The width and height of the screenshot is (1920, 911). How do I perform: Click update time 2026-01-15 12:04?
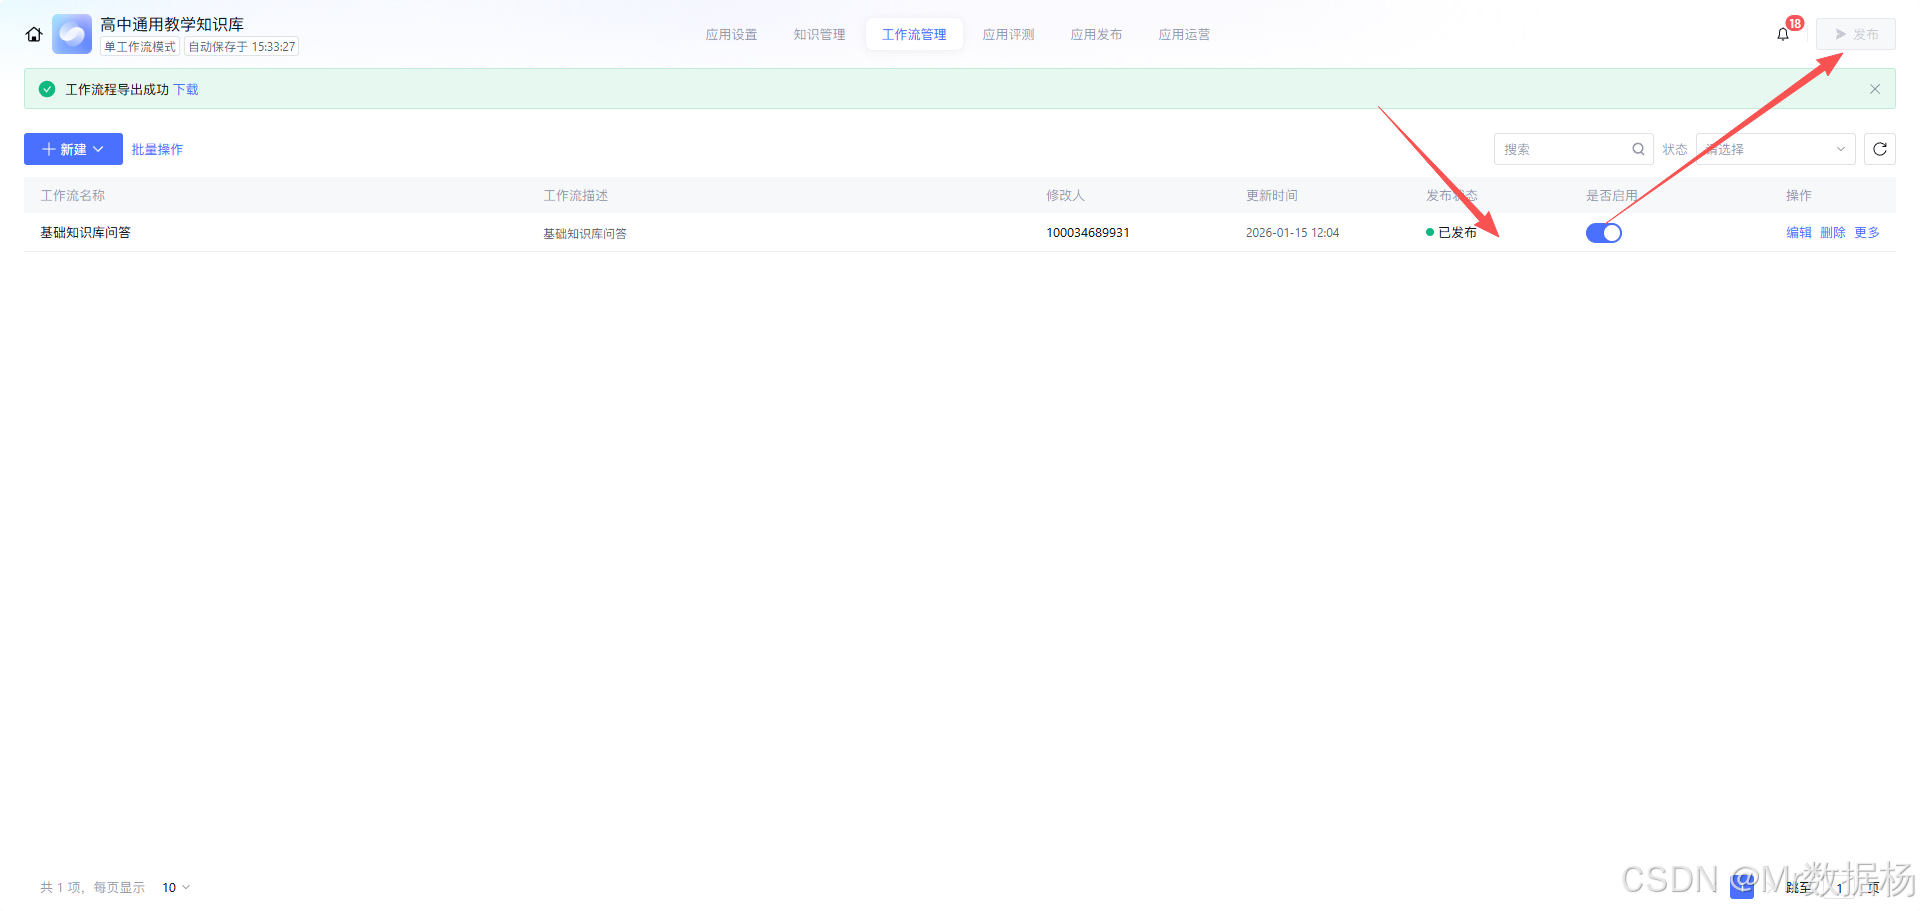click(x=1292, y=232)
